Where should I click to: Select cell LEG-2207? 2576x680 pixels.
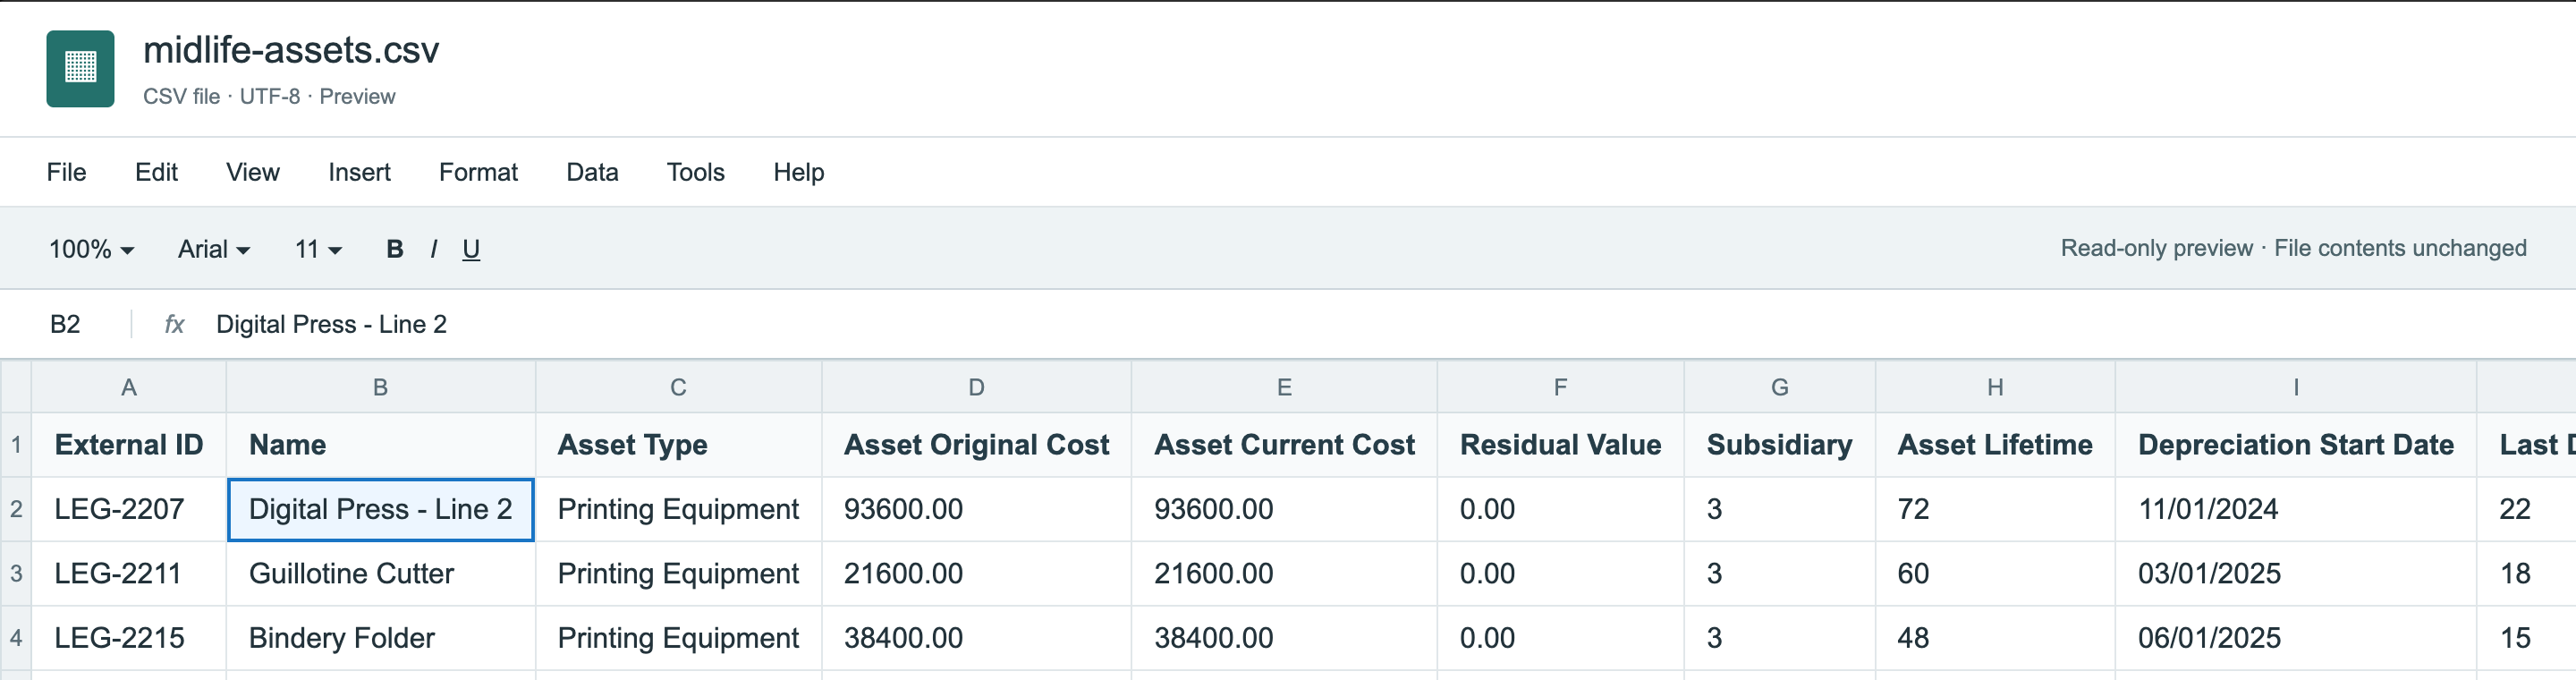pos(129,509)
